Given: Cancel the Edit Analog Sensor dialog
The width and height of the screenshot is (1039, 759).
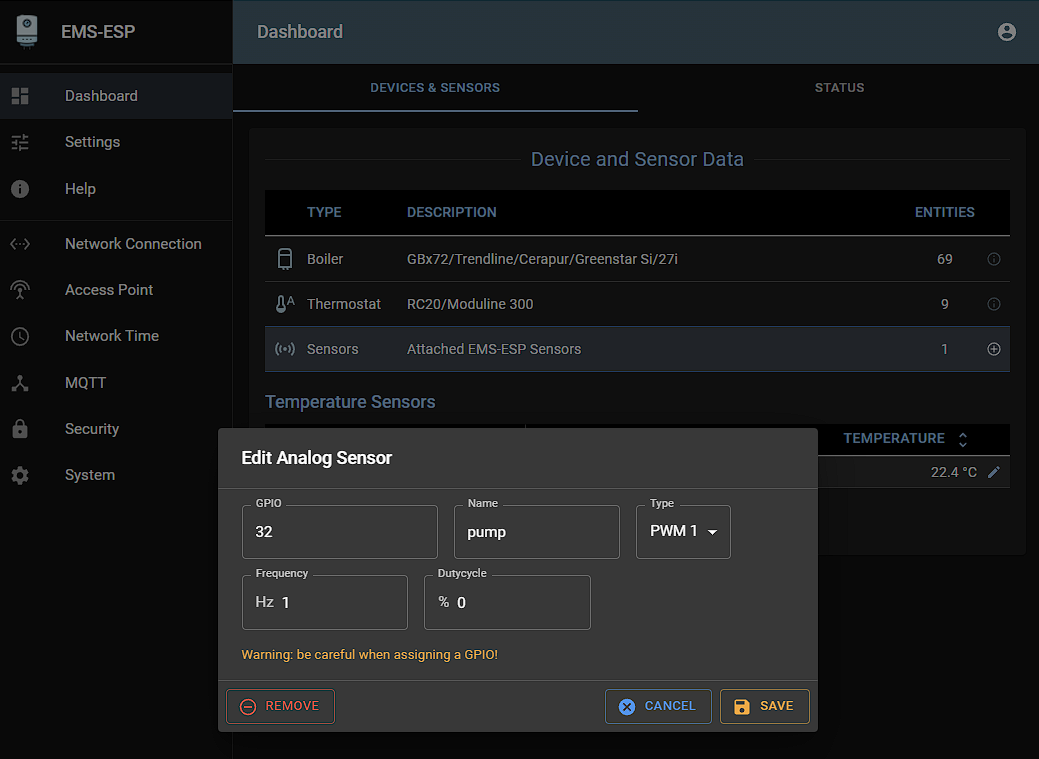Looking at the screenshot, I should [x=657, y=706].
